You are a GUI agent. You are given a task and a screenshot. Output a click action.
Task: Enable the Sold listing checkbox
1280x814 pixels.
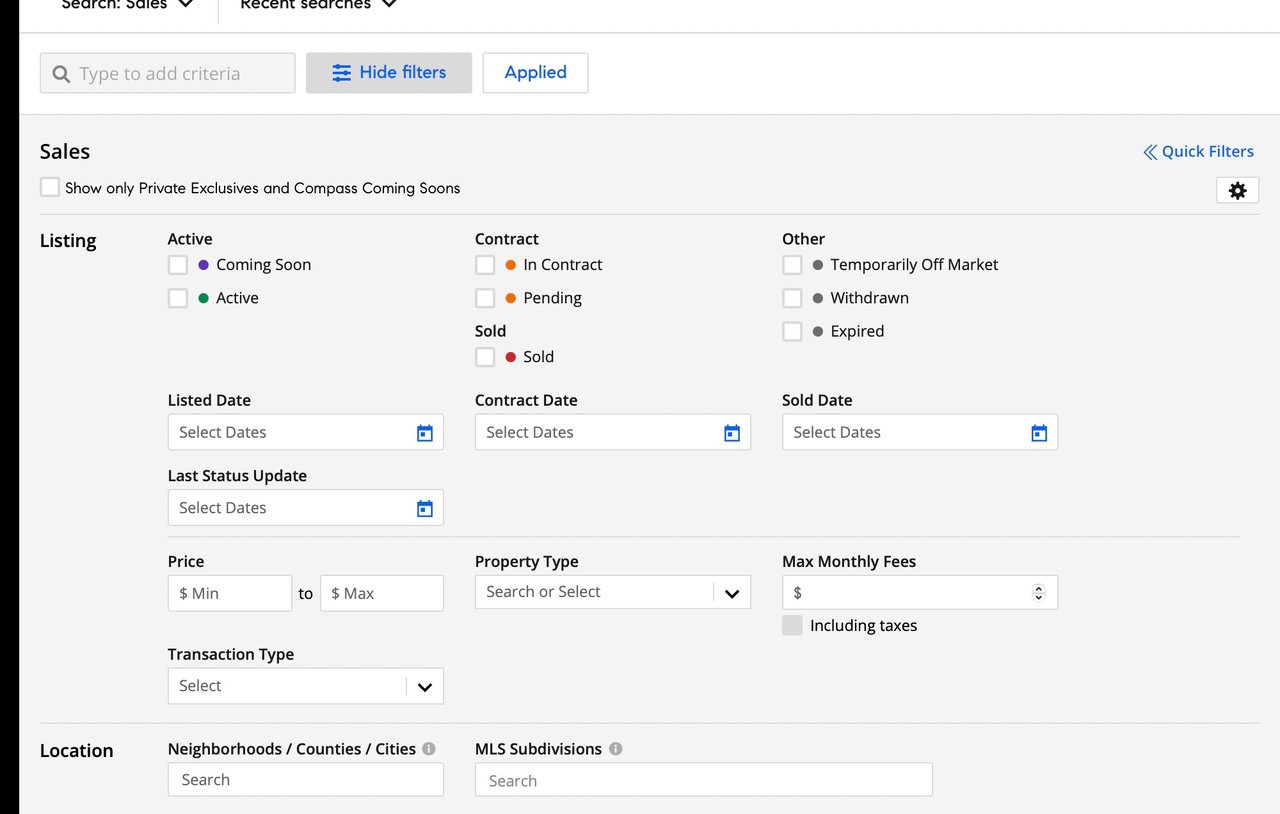click(485, 357)
